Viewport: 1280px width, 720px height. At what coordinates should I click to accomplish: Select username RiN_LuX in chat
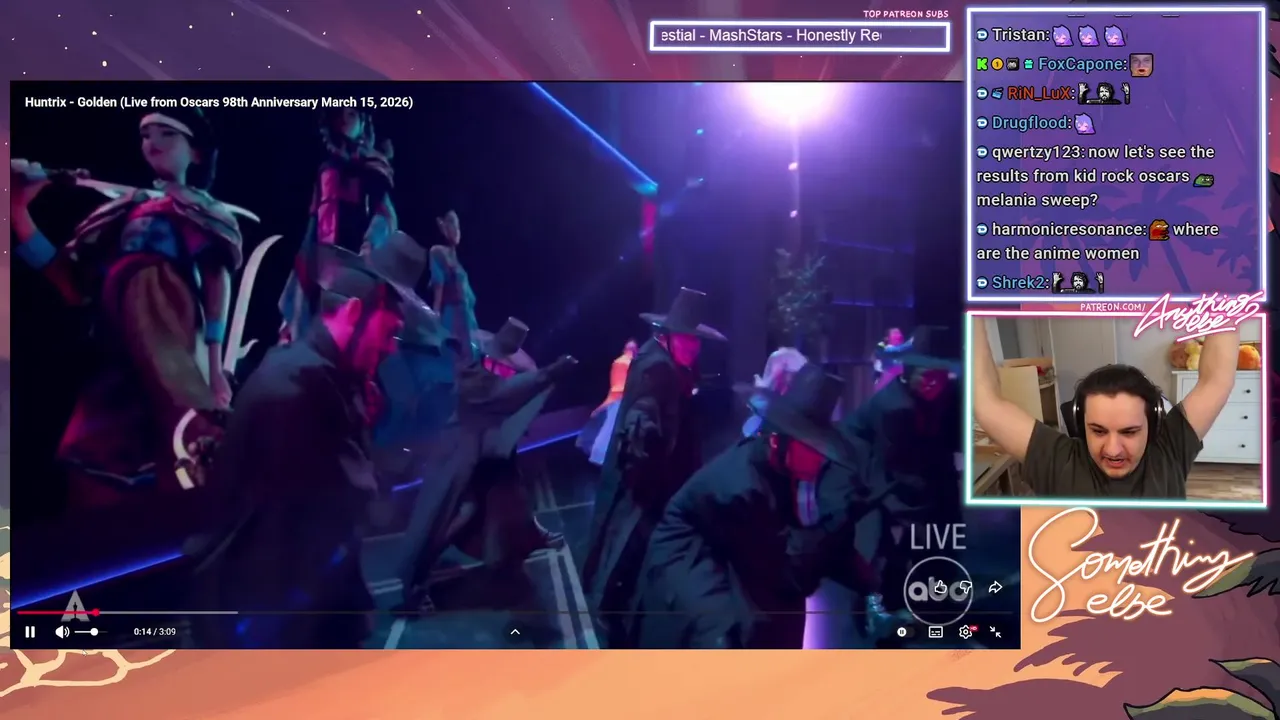pos(1040,93)
